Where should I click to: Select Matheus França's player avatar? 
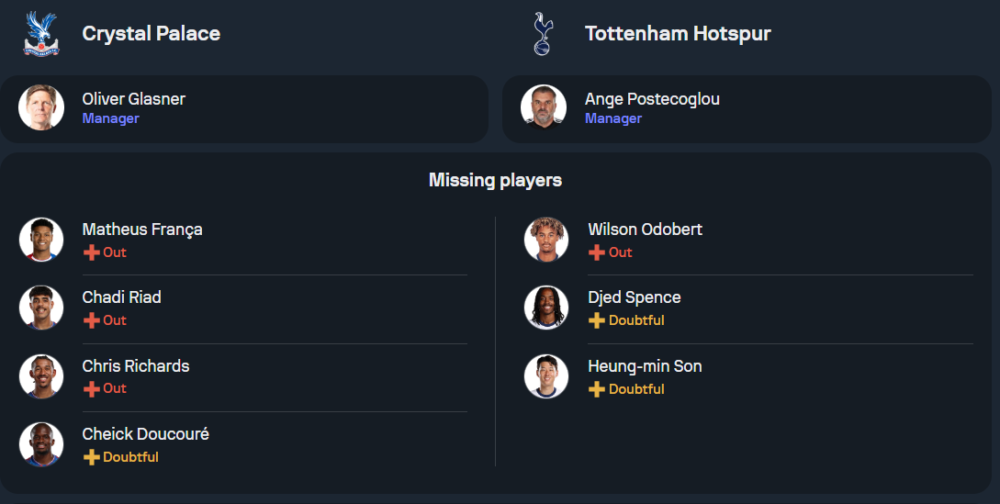pos(41,240)
